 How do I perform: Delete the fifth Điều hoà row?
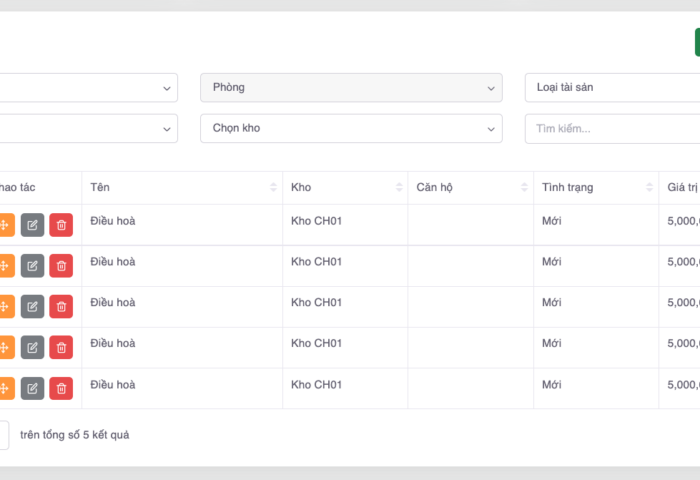pyautogui.click(x=61, y=388)
